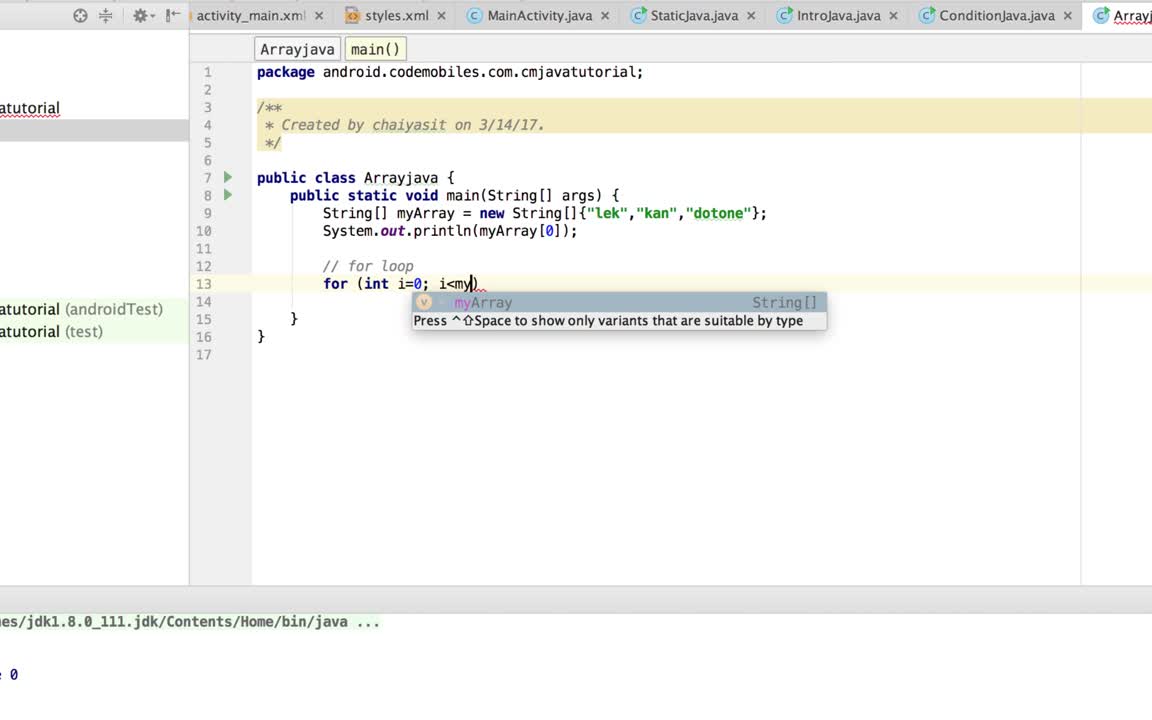Click the run arrow next to the main method
Viewport: 1152px width, 720px height.
click(x=227, y=195)
